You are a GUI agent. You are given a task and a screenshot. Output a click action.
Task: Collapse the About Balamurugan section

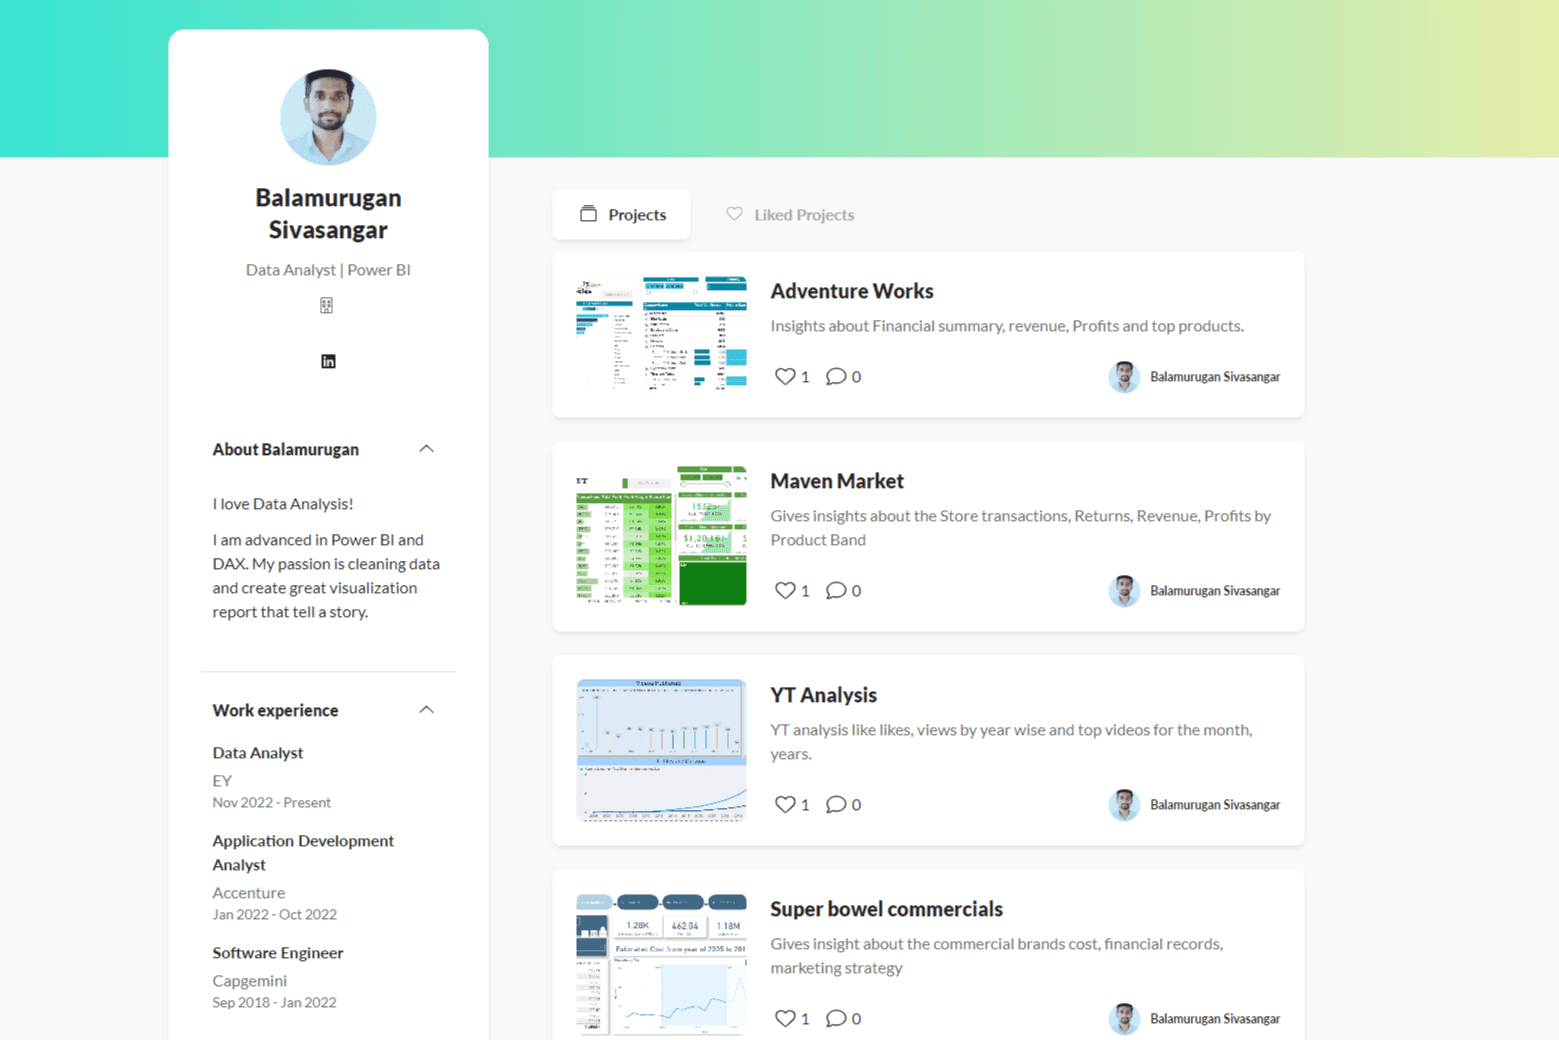click(426, 449)
